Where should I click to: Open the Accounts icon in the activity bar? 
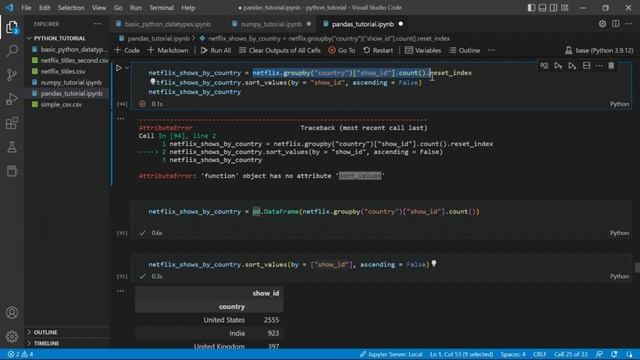coord(12,313)
